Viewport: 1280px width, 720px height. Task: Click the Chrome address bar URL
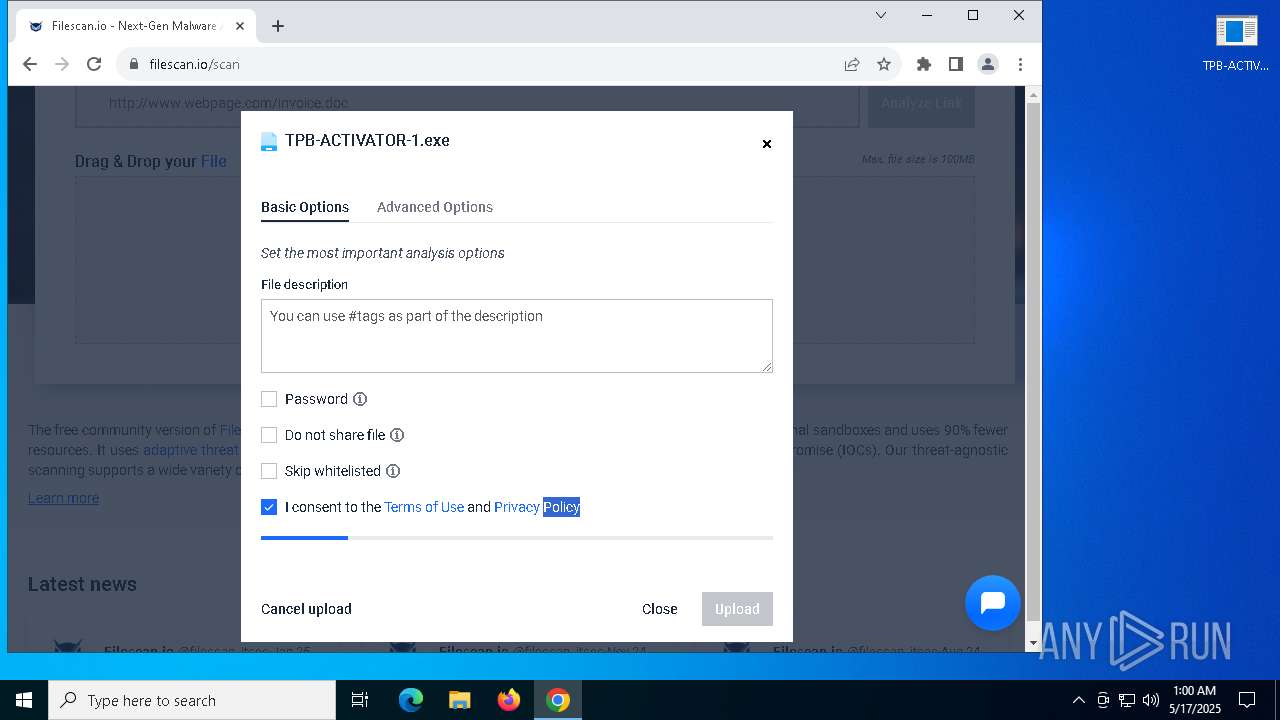tap(194, 64)
